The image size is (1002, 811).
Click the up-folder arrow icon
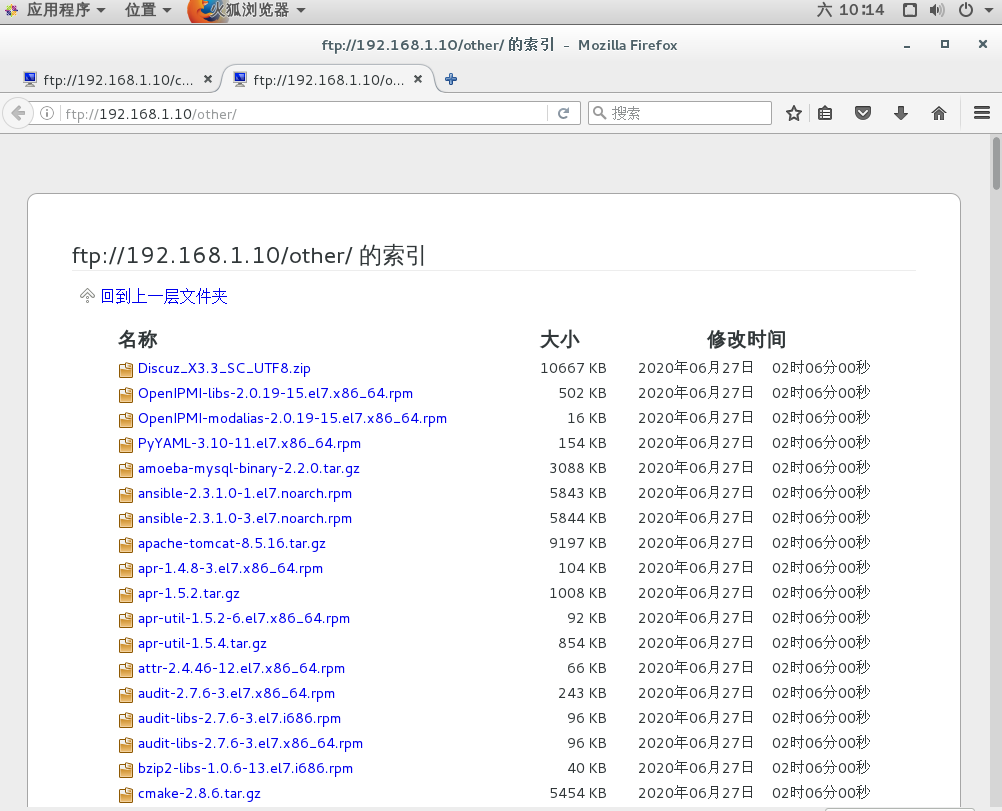tap(87, 296)
